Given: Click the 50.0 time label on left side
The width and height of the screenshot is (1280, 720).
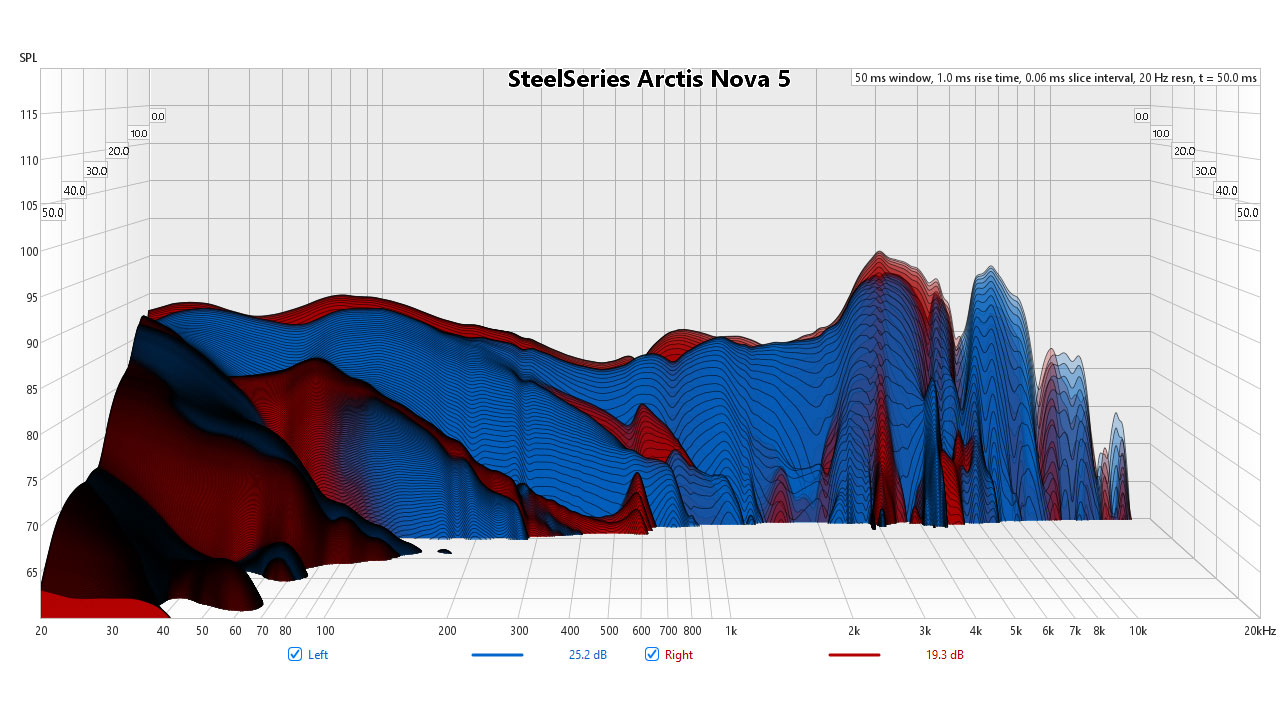Looking at the screenshot, I should point(53,212).
